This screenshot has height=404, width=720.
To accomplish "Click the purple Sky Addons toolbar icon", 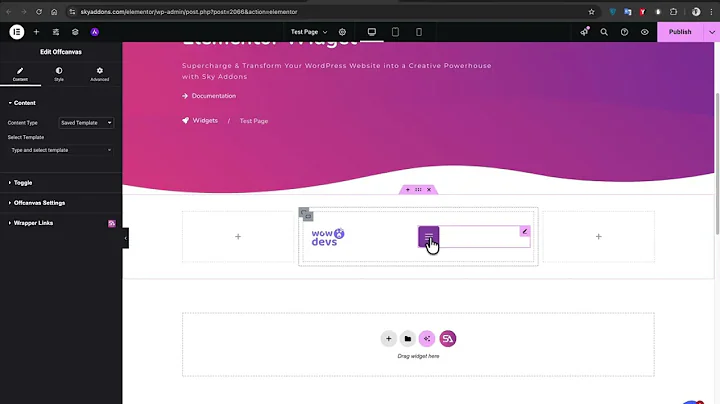I will pyautogui.click(x=95, y=32).
